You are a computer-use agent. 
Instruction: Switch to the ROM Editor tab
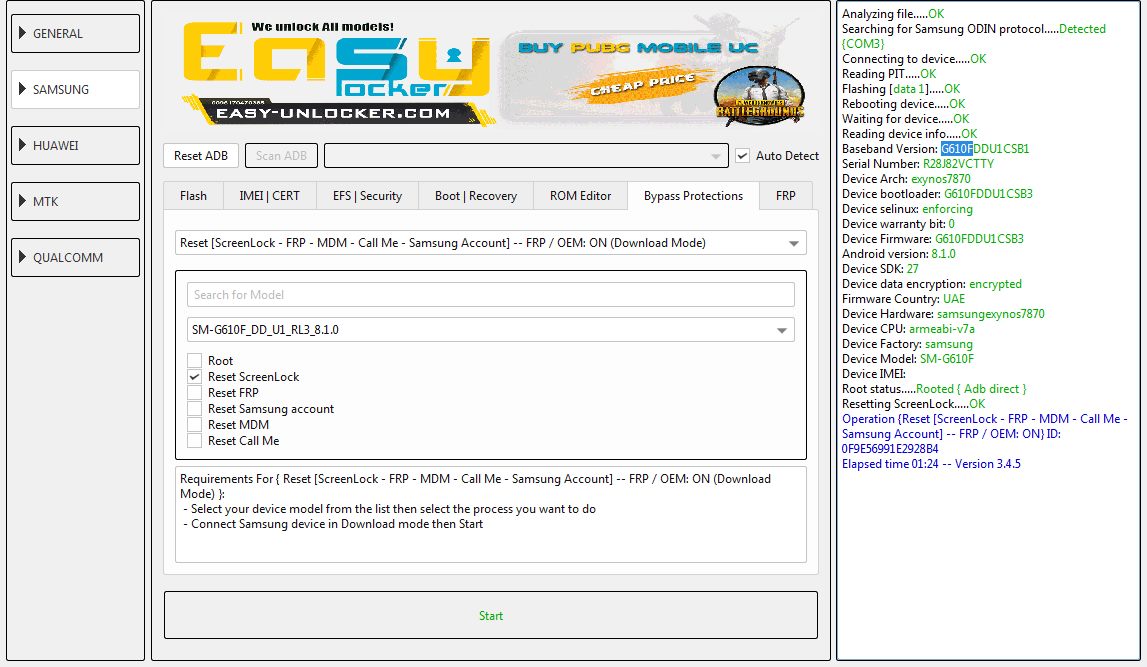[580, 196]
